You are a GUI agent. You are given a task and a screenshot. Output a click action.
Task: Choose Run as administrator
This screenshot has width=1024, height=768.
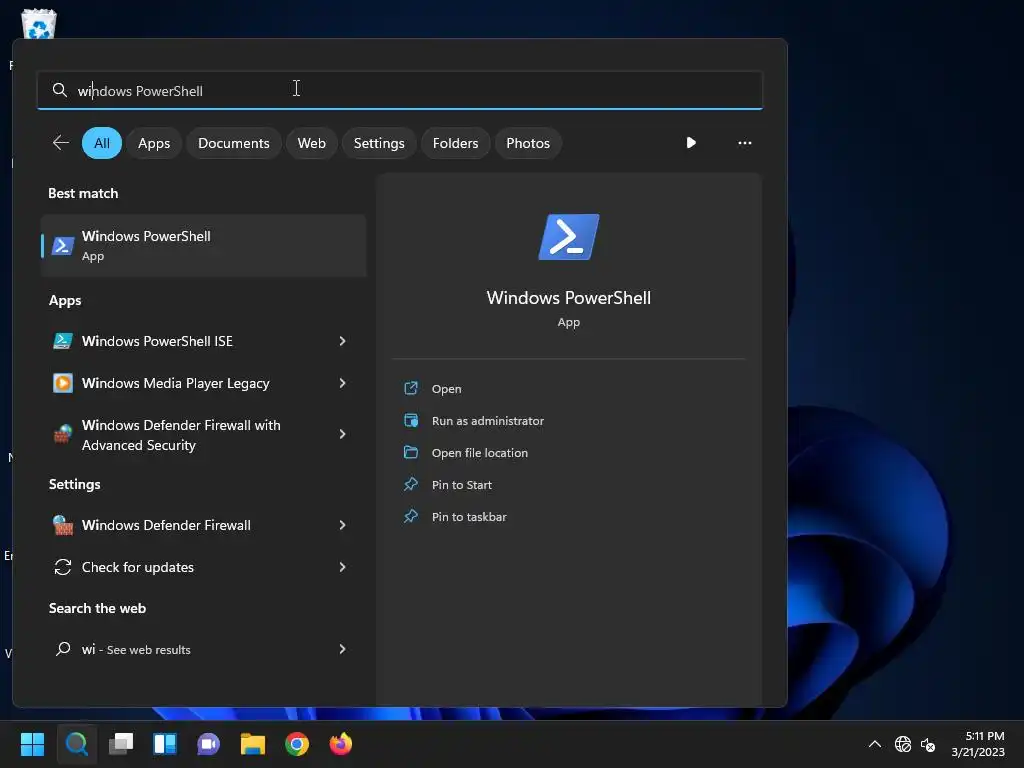click(487, 421)
